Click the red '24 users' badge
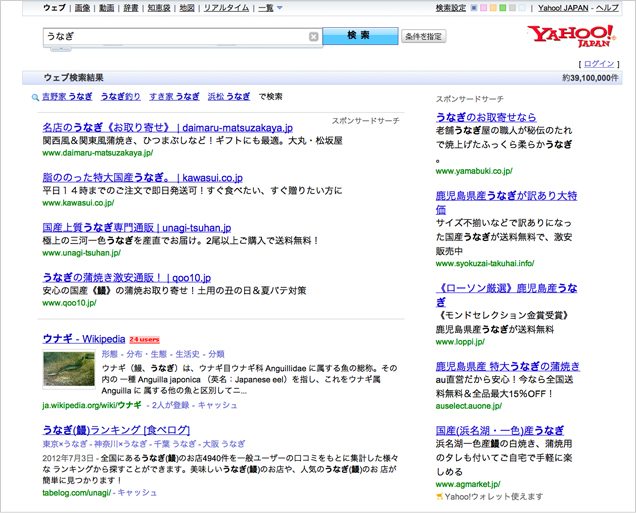 click(x=145, y=340)
